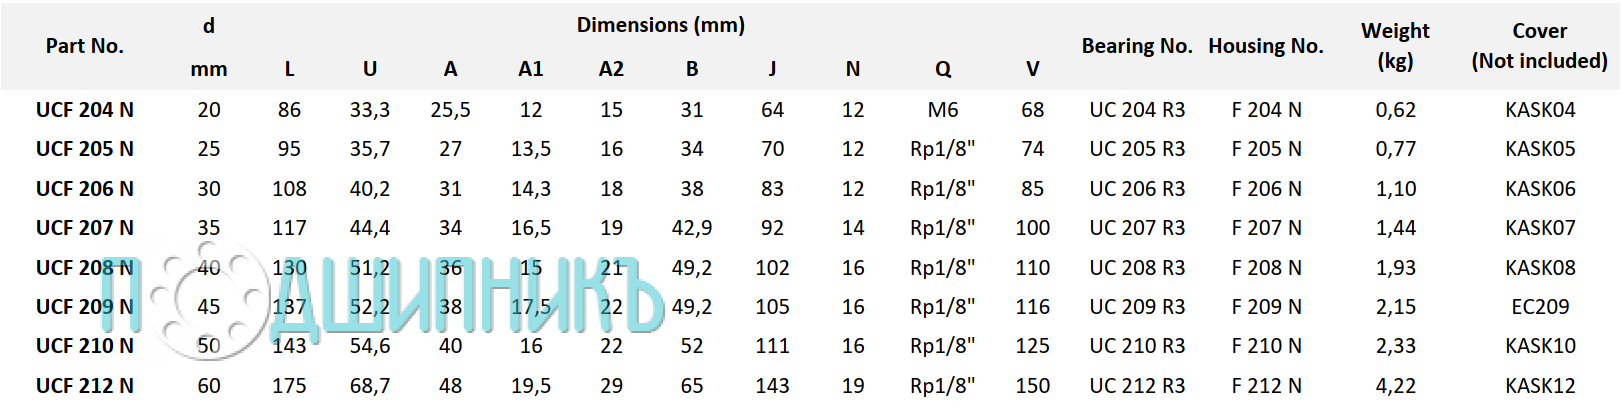Click the V column header
Screen dimensions: 1621x417
1033,69
